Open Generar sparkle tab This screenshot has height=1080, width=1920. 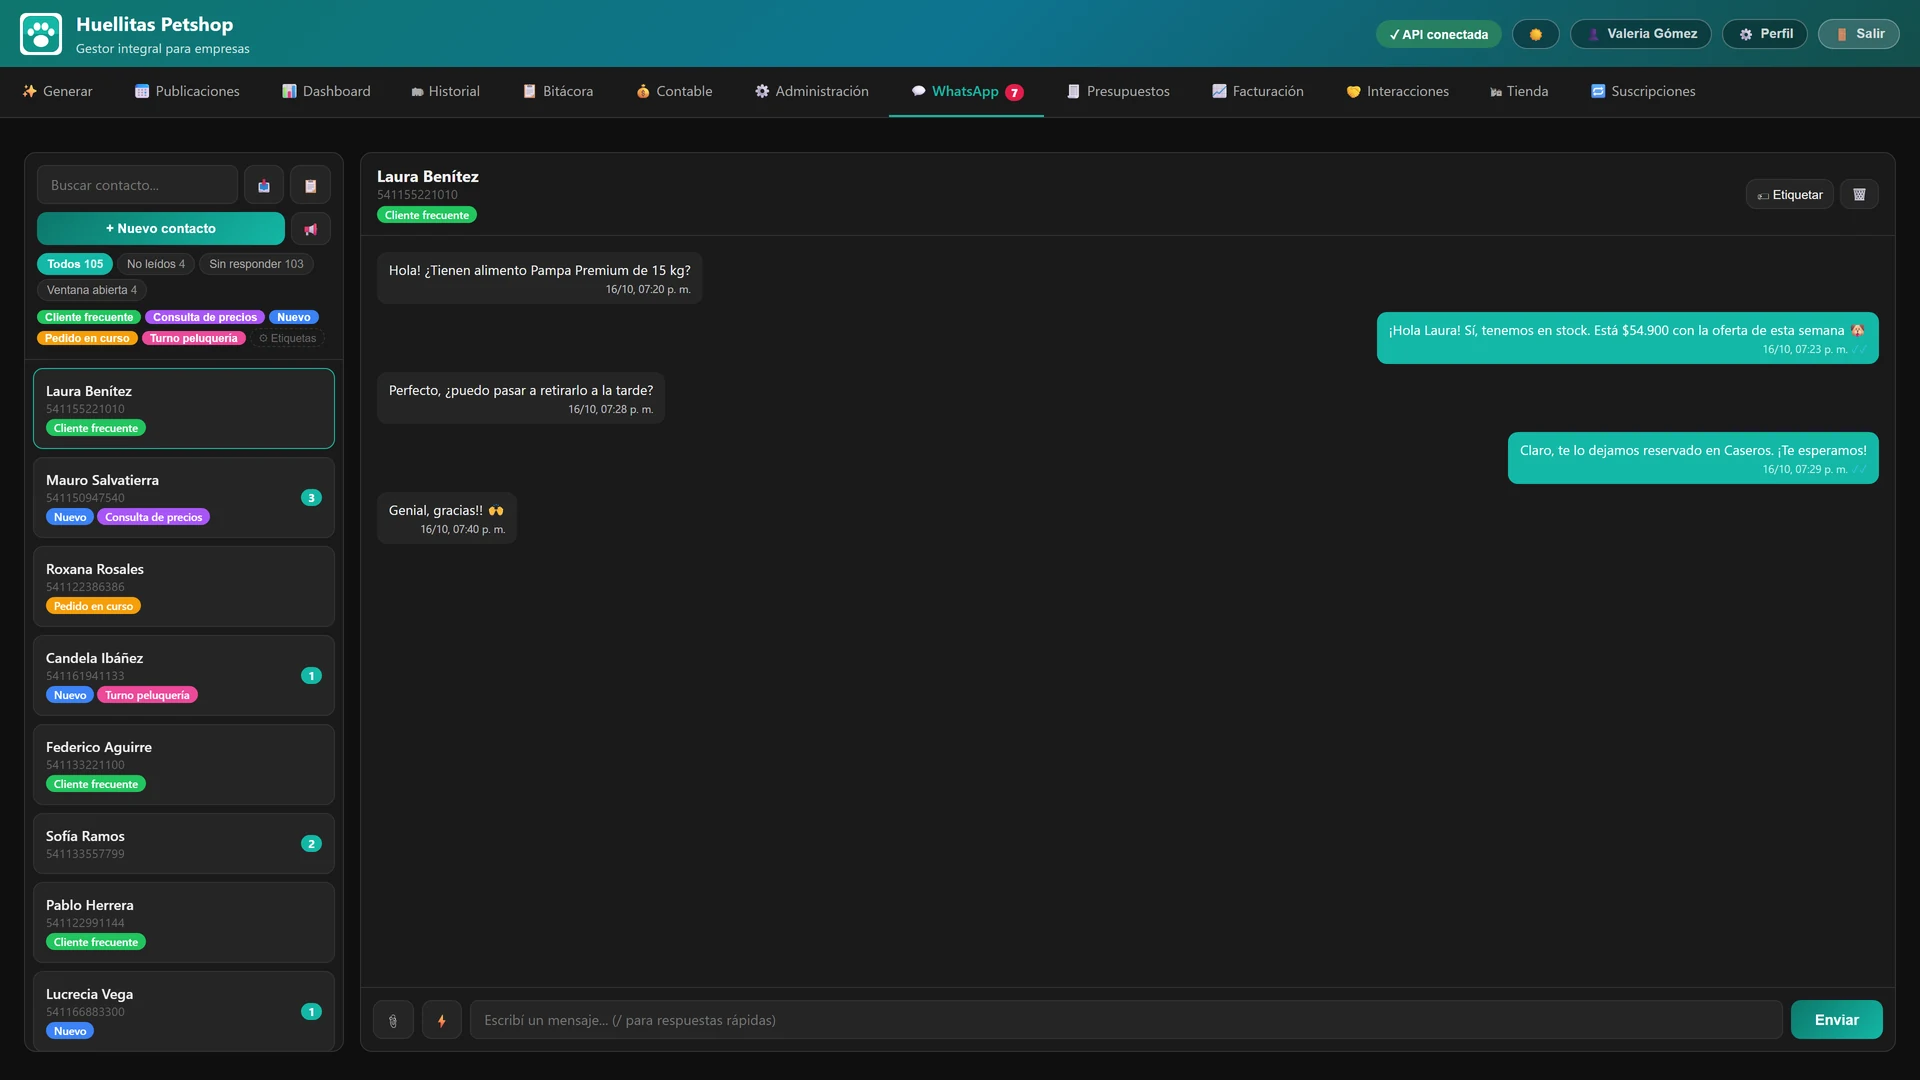point(57,91)
